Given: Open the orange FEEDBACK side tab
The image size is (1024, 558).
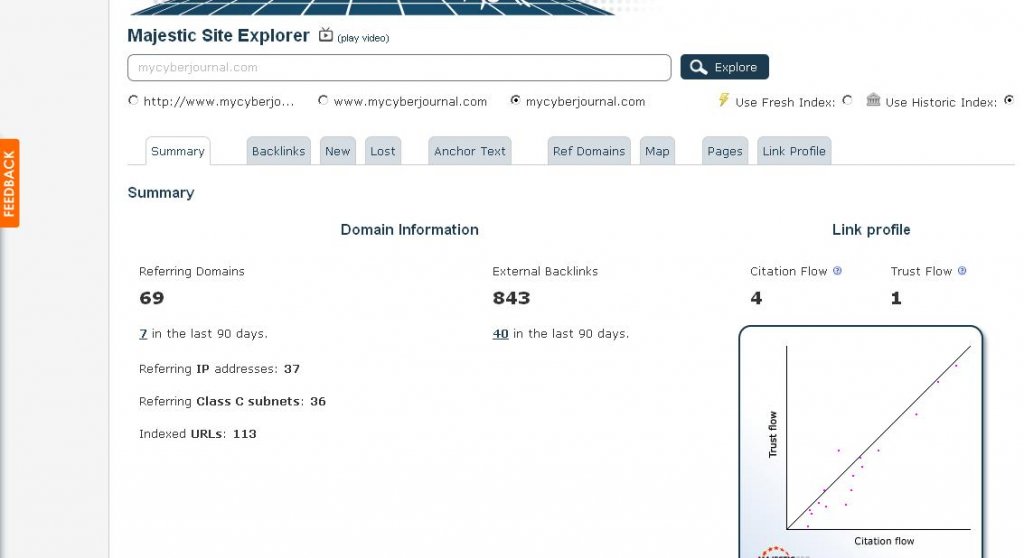Looking at the screenshot, I should pyautogui.click(x=9, y=183).
